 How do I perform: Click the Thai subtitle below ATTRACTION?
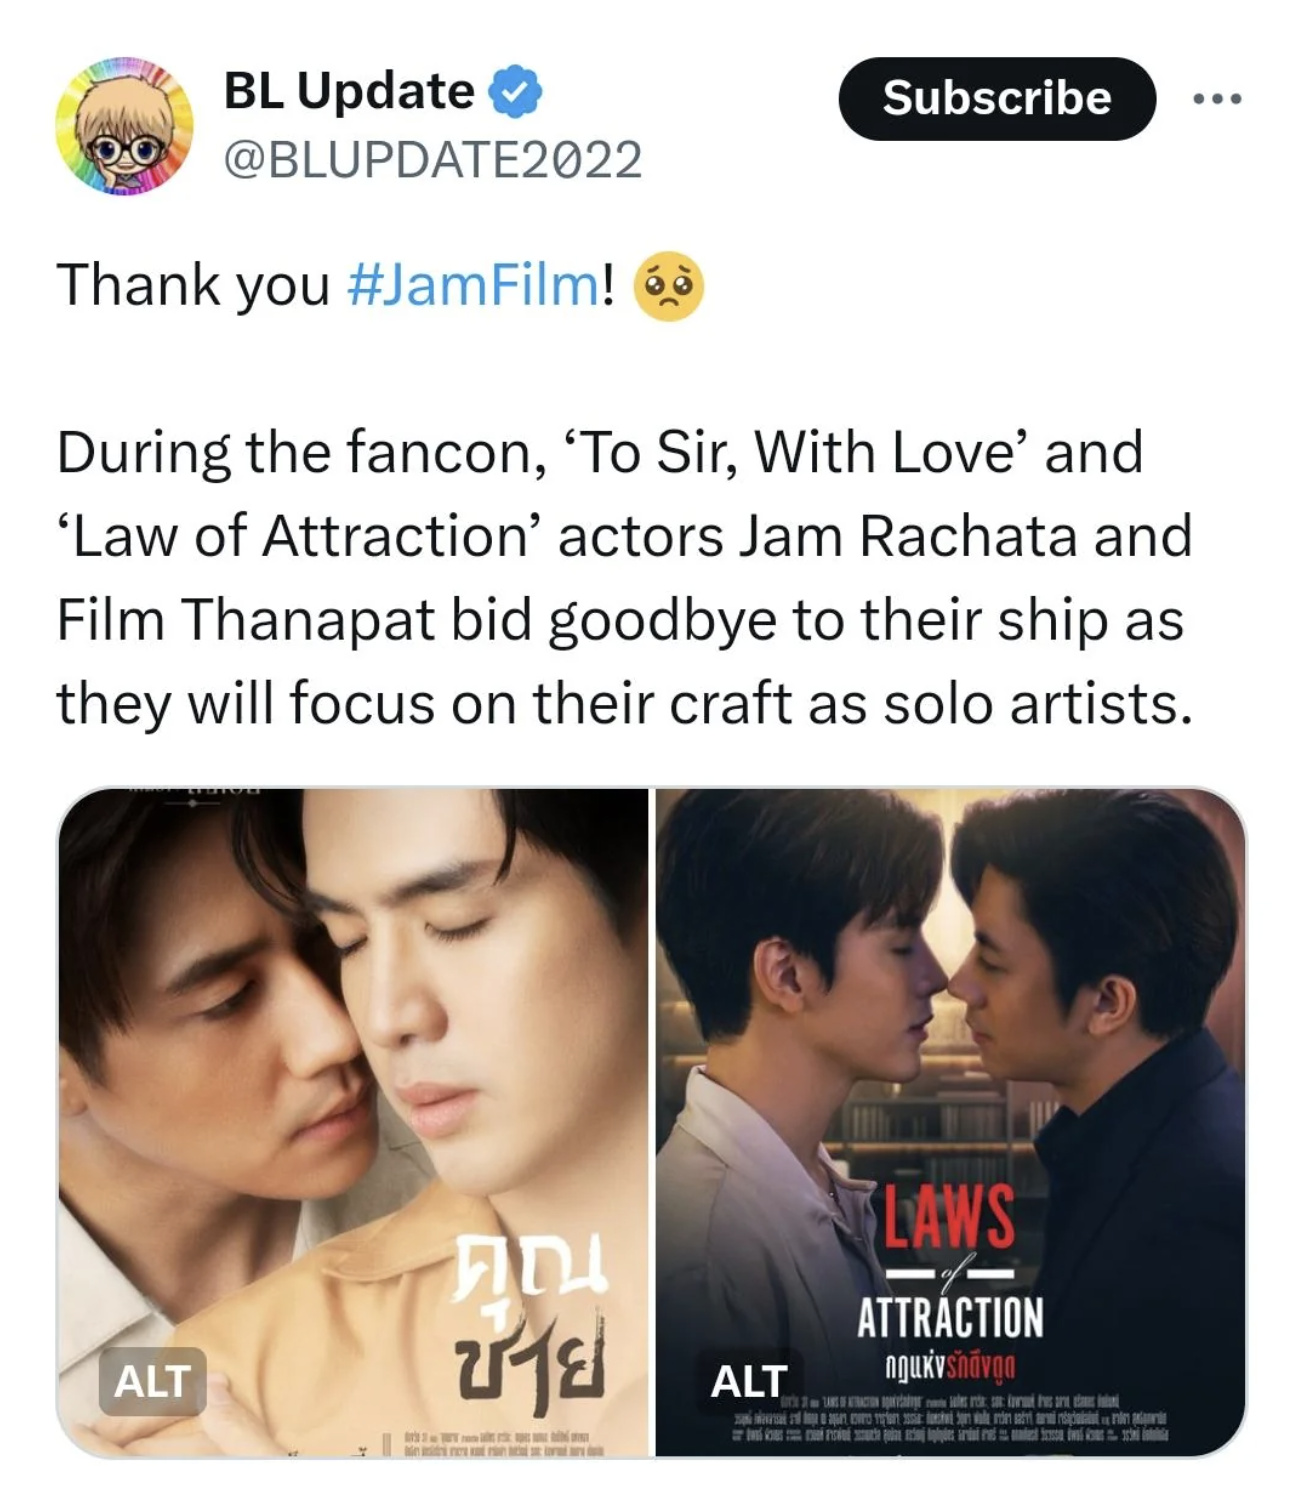click(x=950, y=1366)
